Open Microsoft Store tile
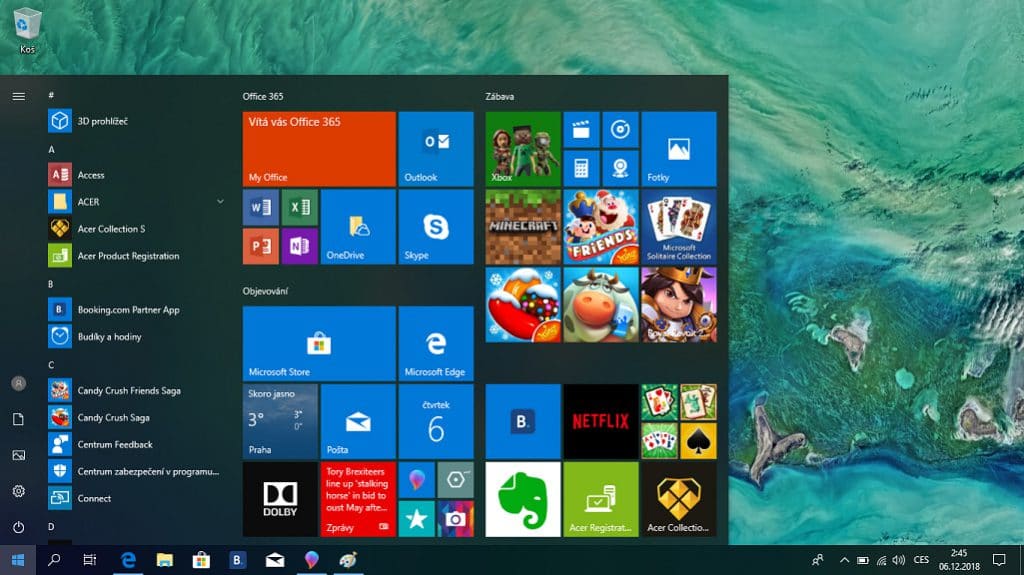 319,344
